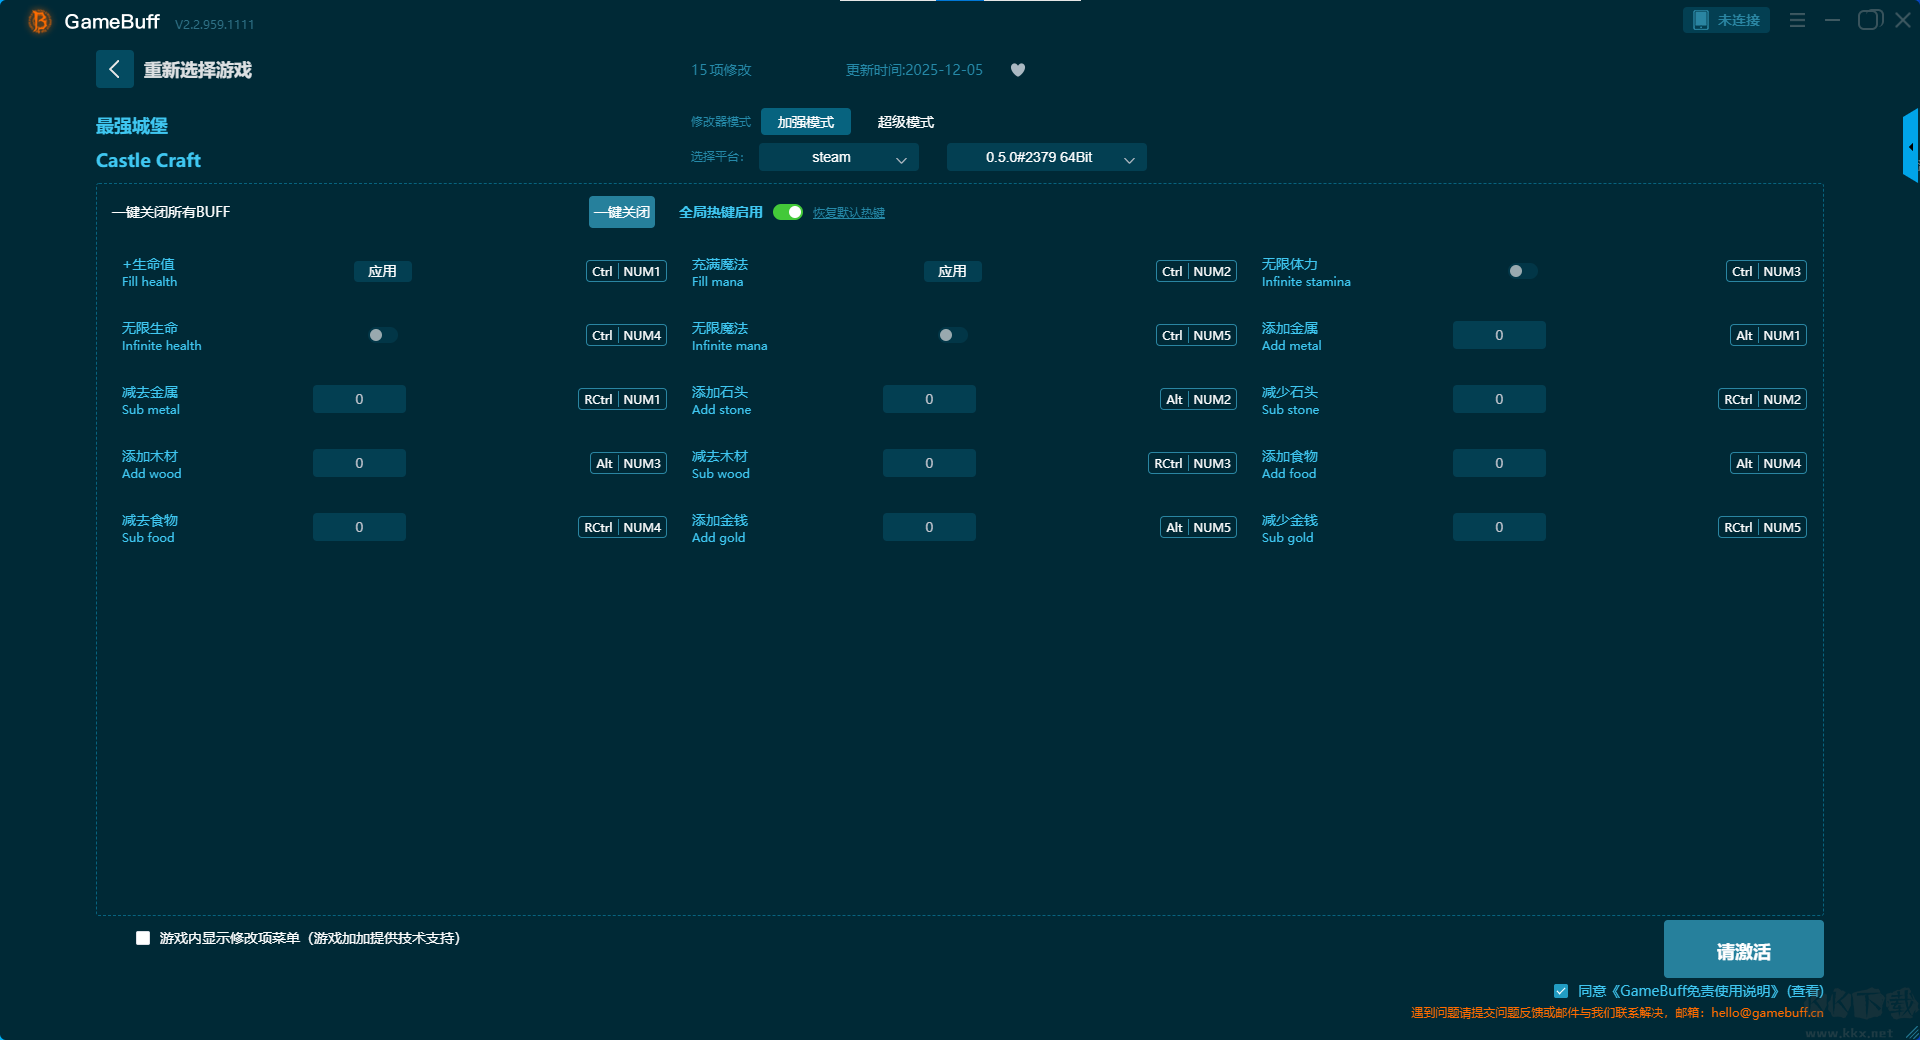Click the Add metal value field
Screen dimensions: 1920x1040
click(1498, 336)
